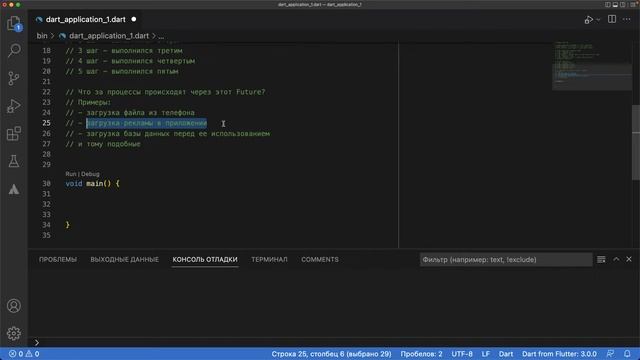Select the КОНСОЛЬ ОТЛАДКИ panel tab

pos(205,260)
